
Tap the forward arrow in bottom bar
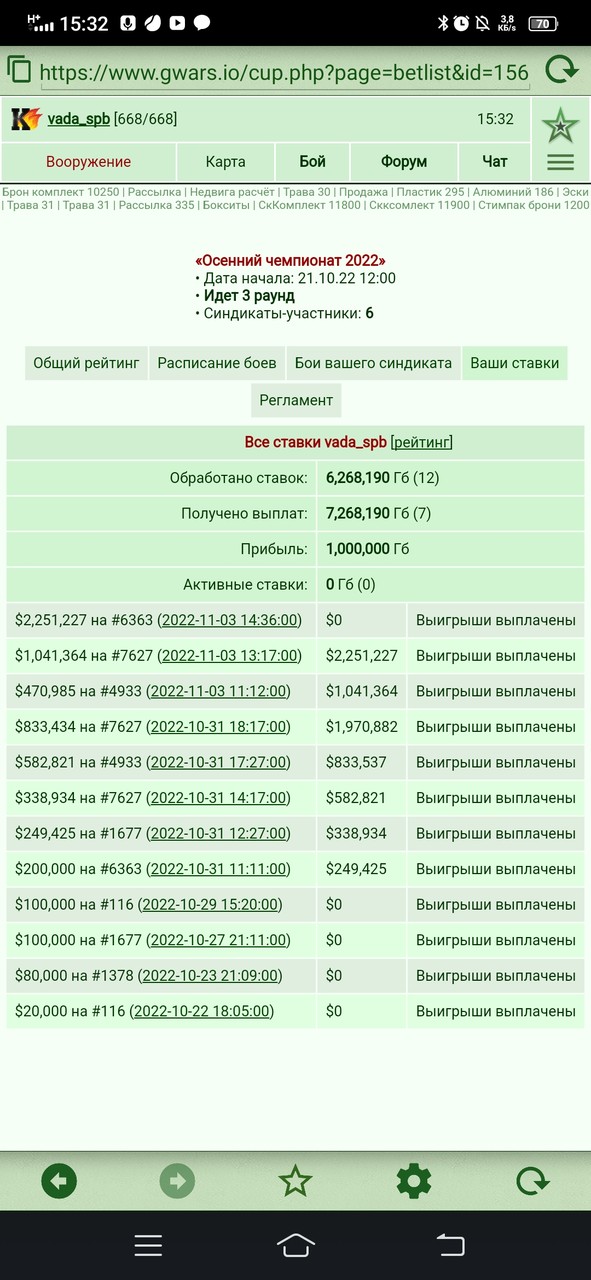[177, 1182]
